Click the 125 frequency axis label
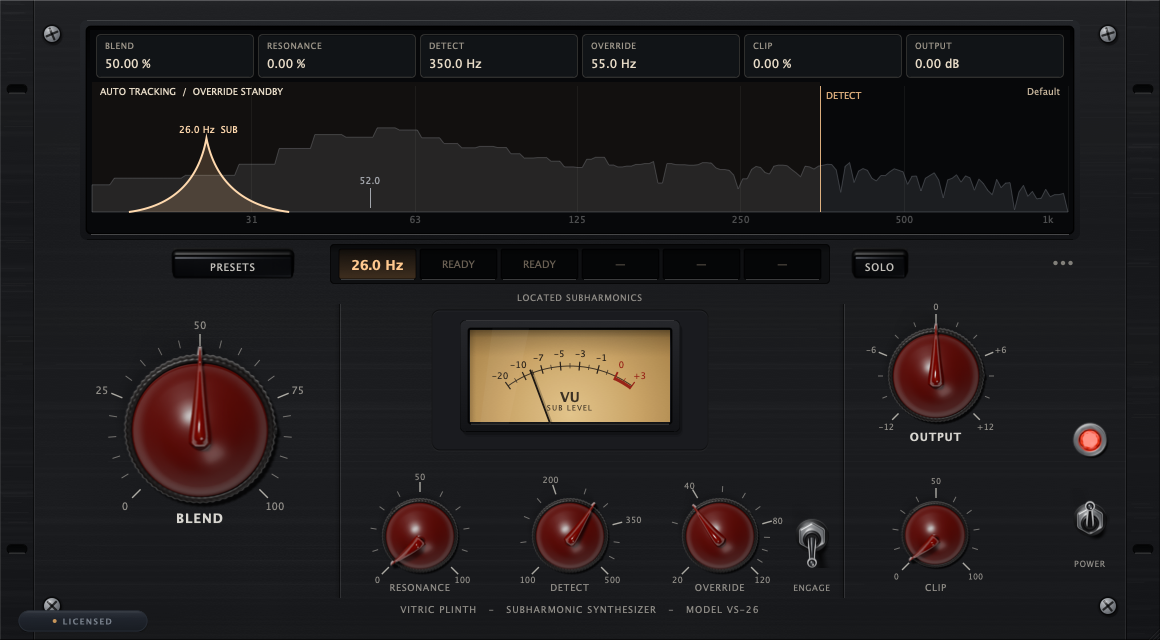 coord(577,220)
